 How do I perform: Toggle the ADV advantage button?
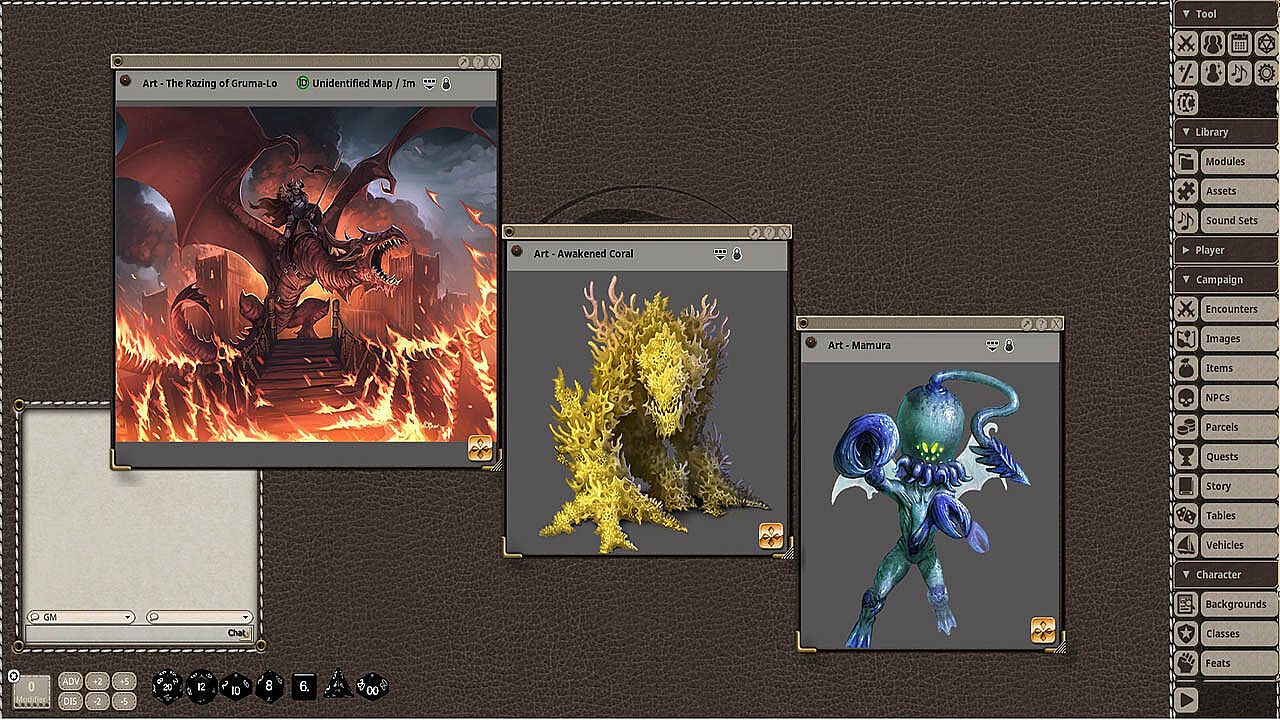(70, 681)
